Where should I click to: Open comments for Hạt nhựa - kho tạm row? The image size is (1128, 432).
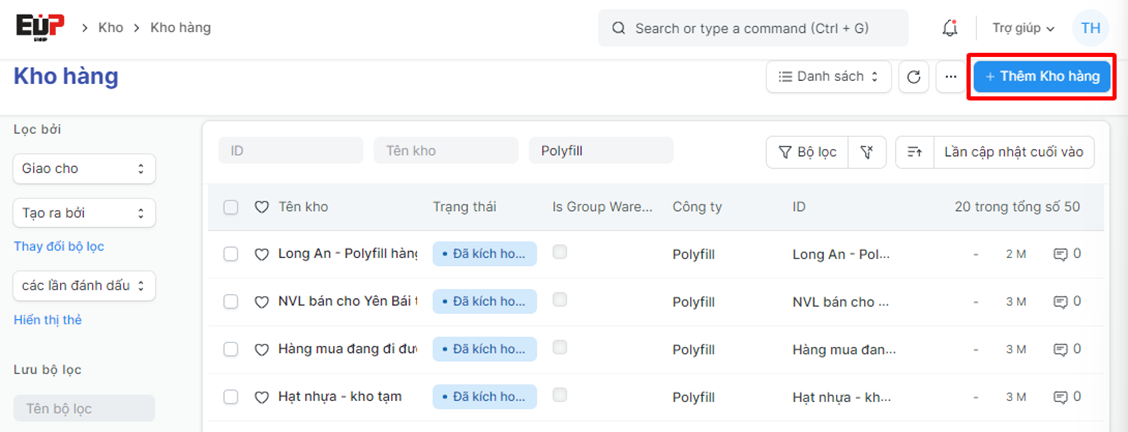[1067, 397]
